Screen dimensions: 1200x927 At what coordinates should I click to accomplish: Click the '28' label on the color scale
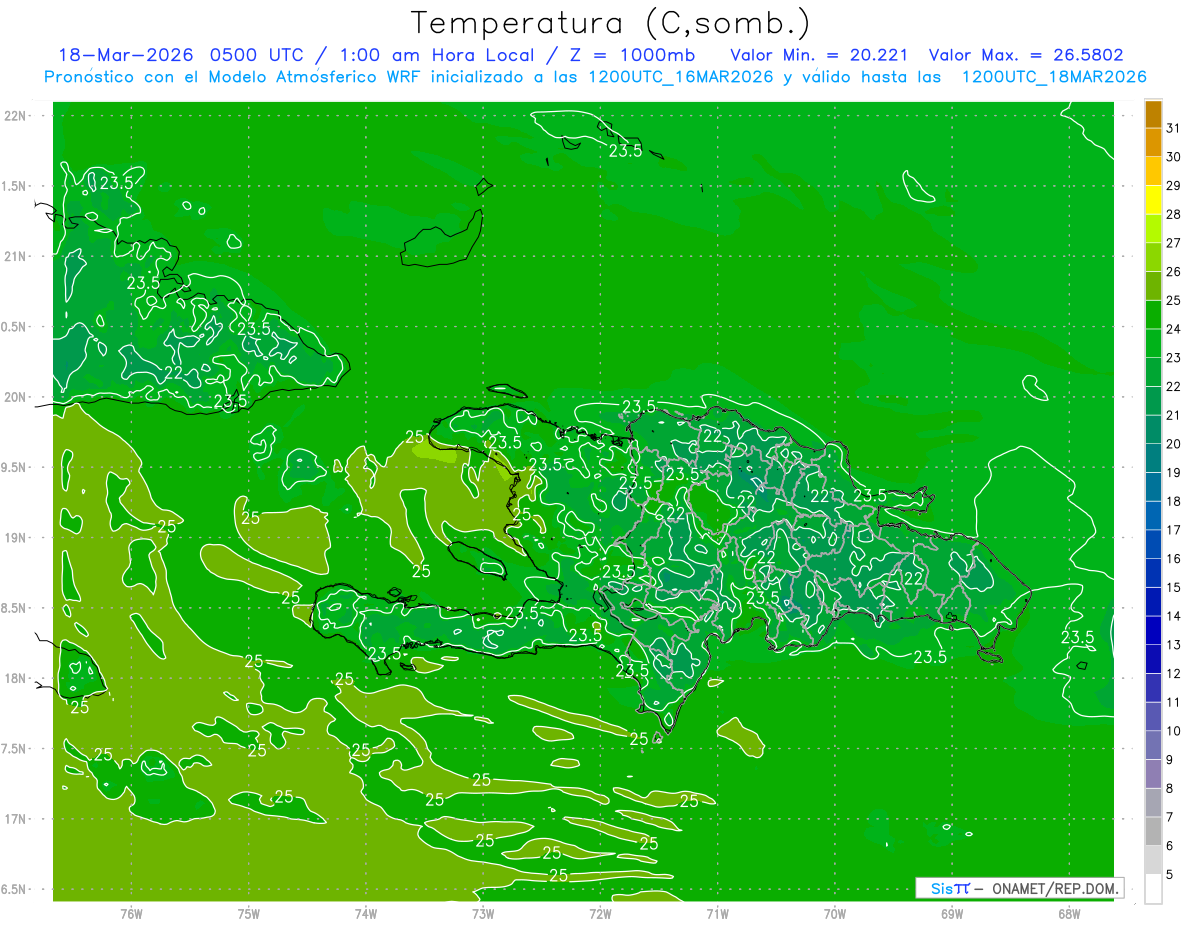(1174, 214)
